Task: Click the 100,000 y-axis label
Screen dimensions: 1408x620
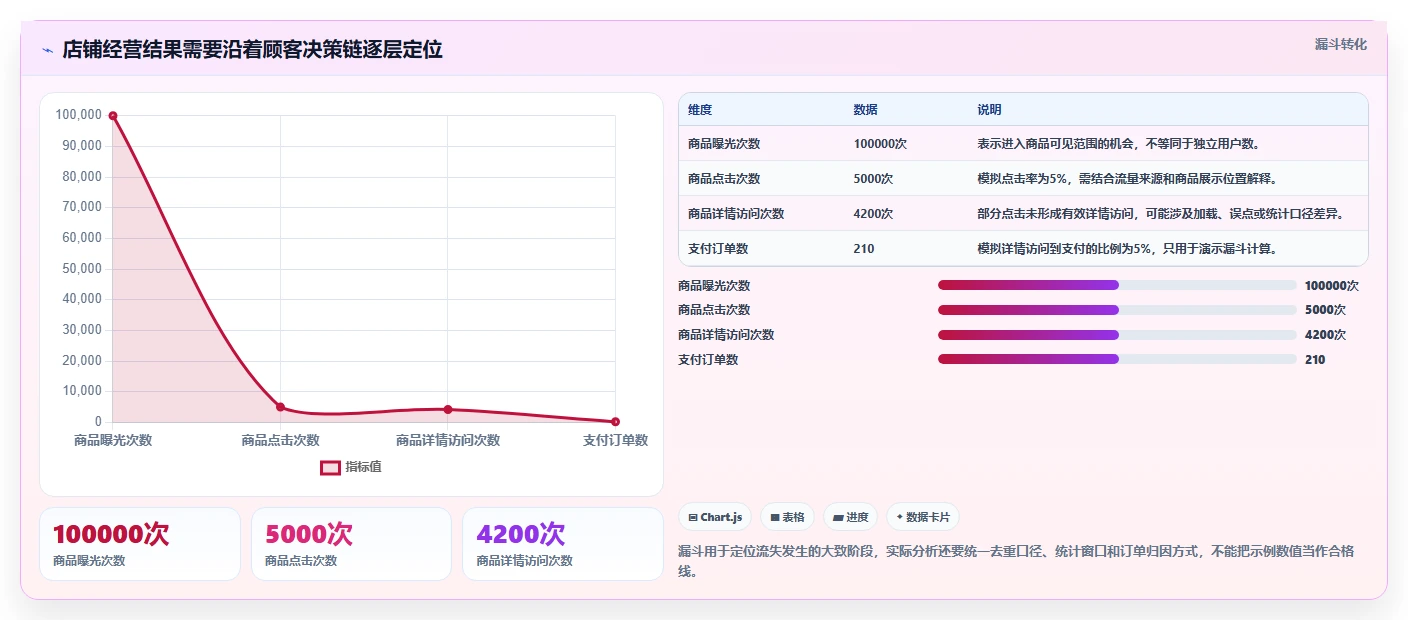Action: [x=79, y=115]
